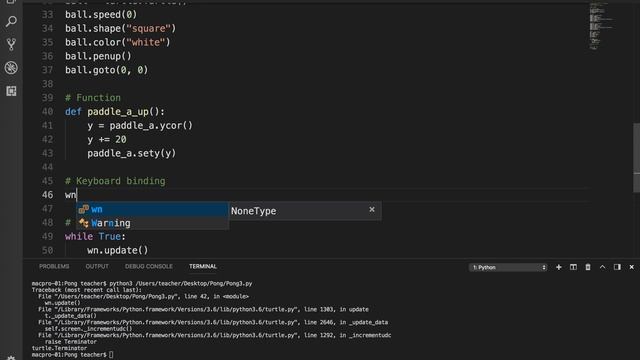Switch to the Problems tab
This screenshot has width=640, height=360.
(x=54, y=267)
